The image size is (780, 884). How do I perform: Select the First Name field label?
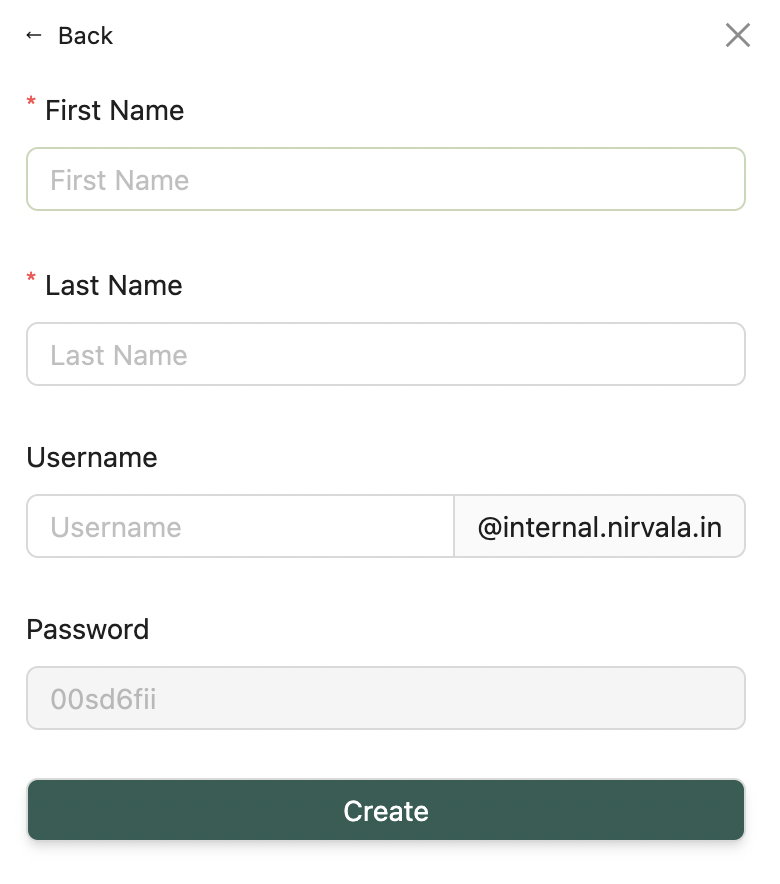114,111
